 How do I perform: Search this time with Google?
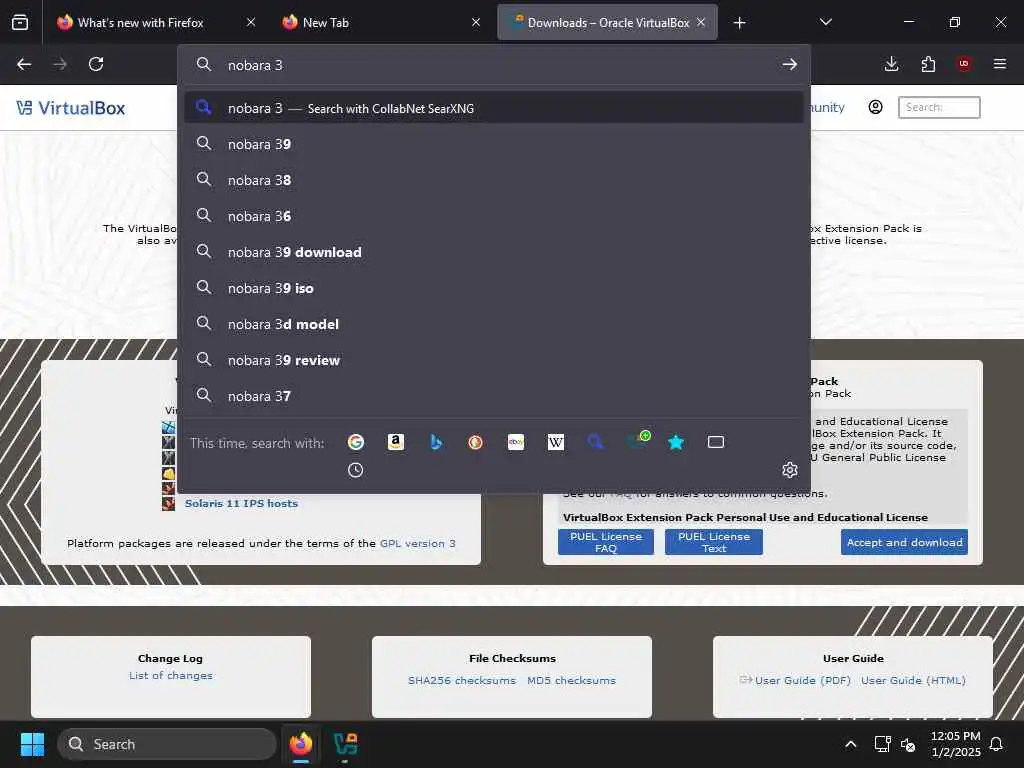click(x=356, y=442)
